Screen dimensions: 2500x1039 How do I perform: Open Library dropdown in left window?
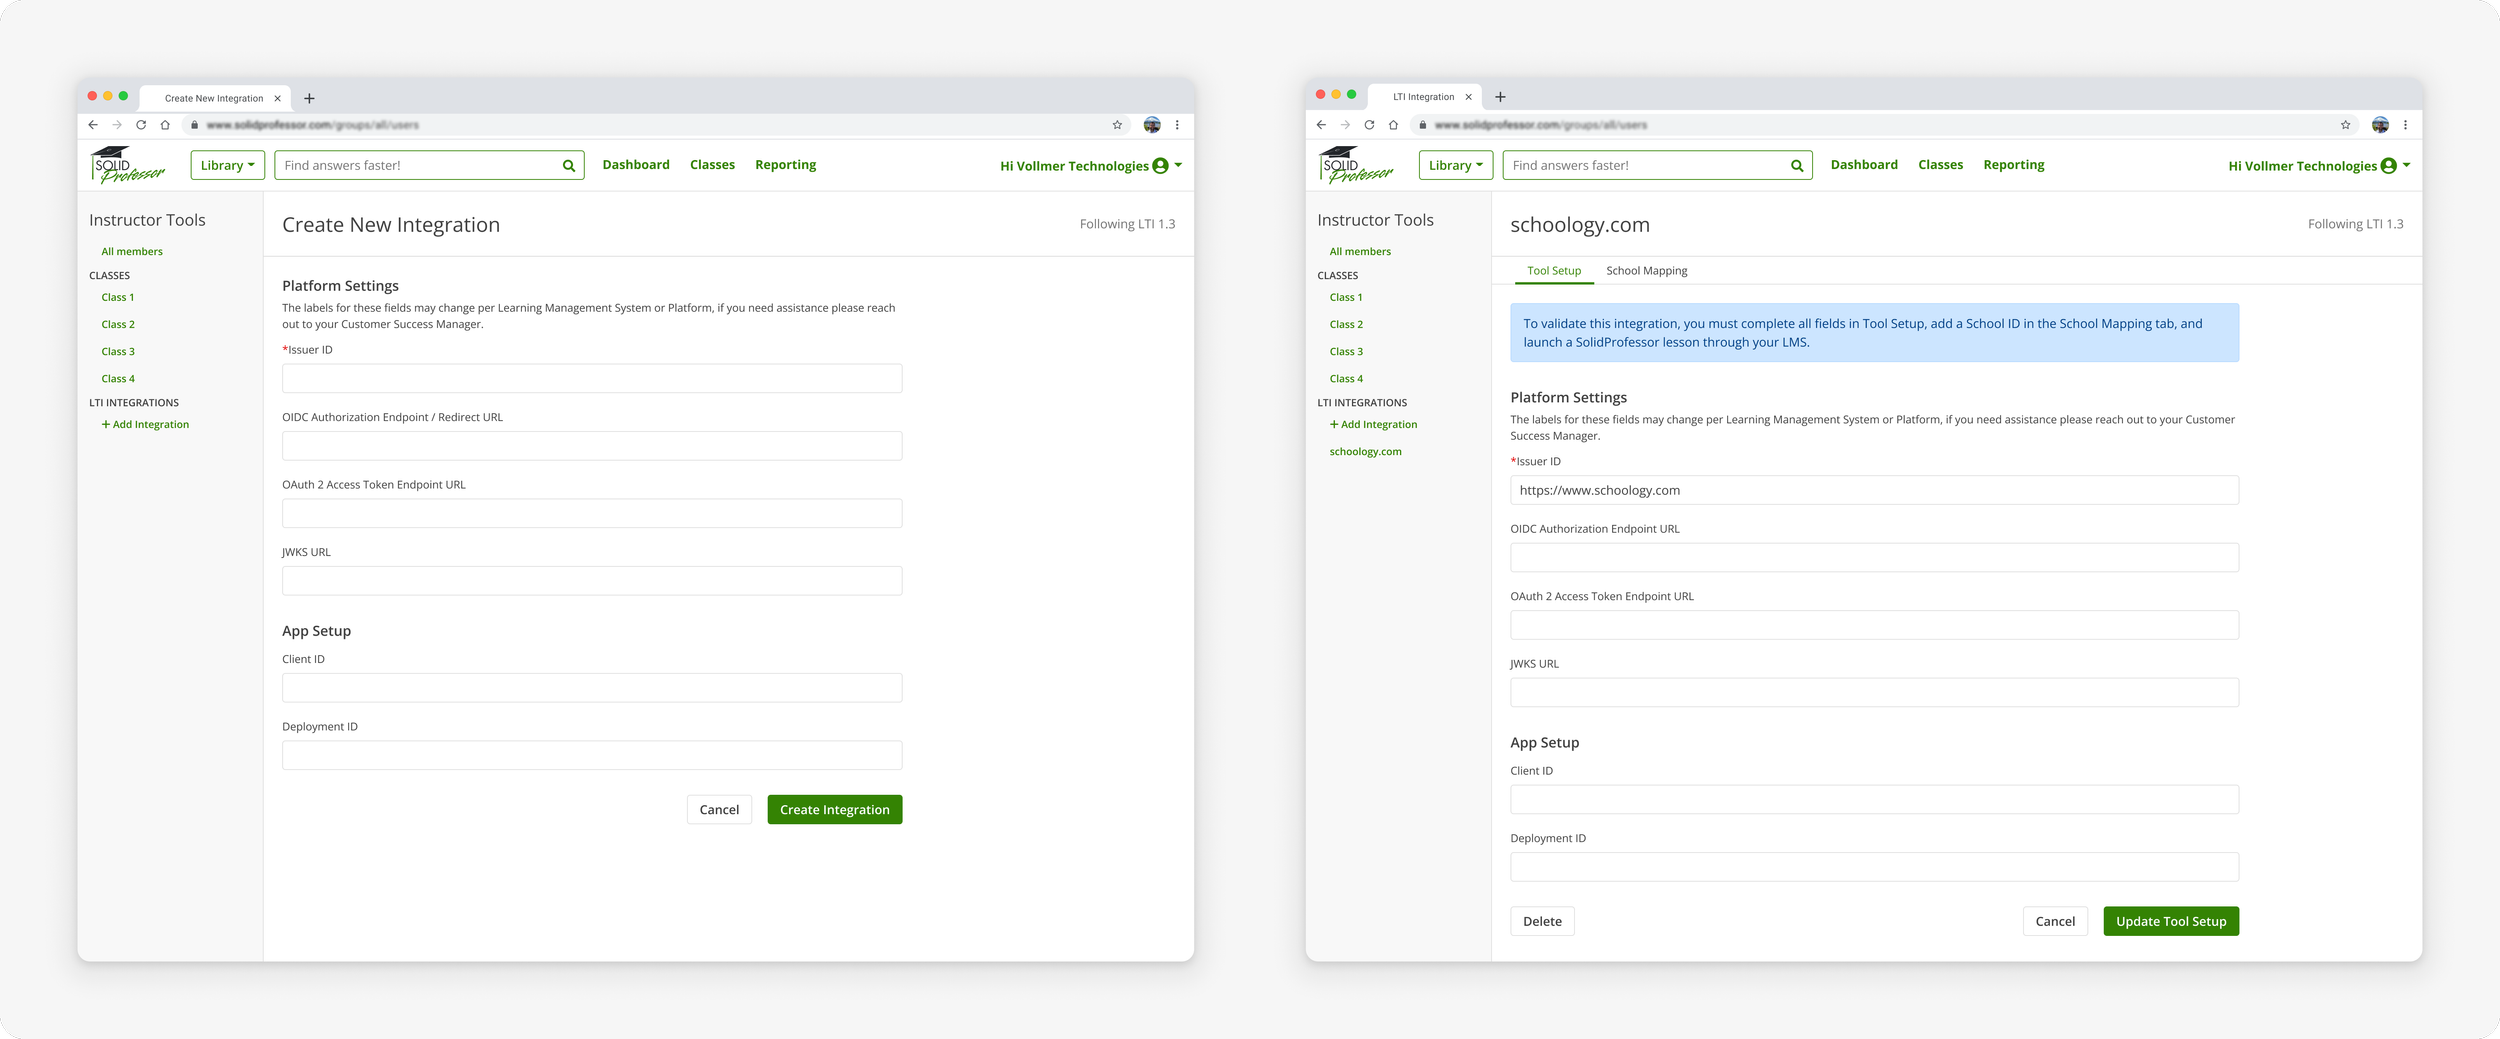(x=228, y=165)
